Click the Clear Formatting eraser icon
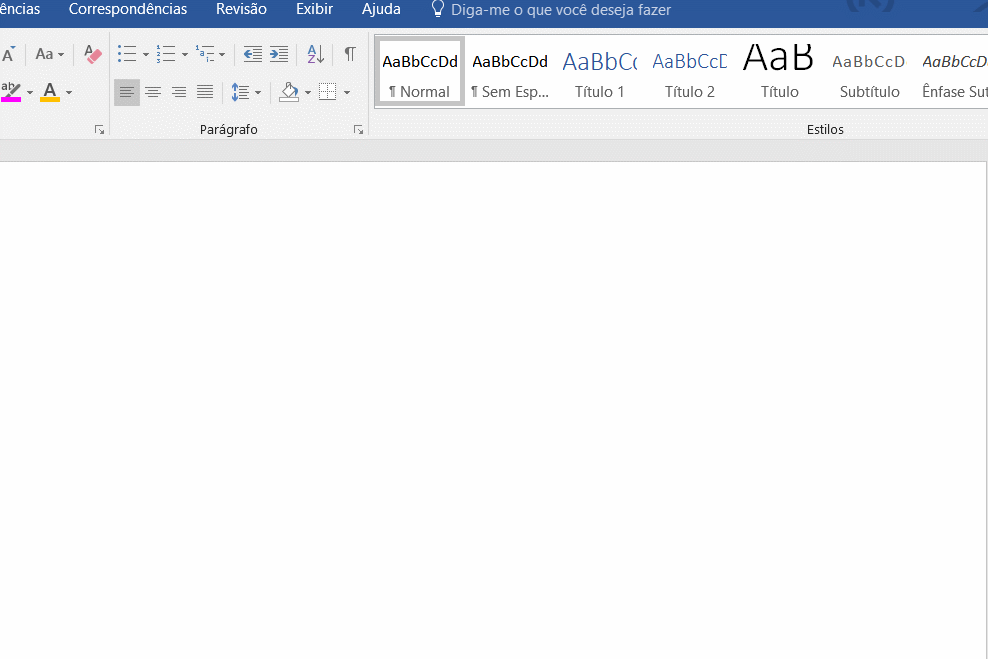 [93, 54]
